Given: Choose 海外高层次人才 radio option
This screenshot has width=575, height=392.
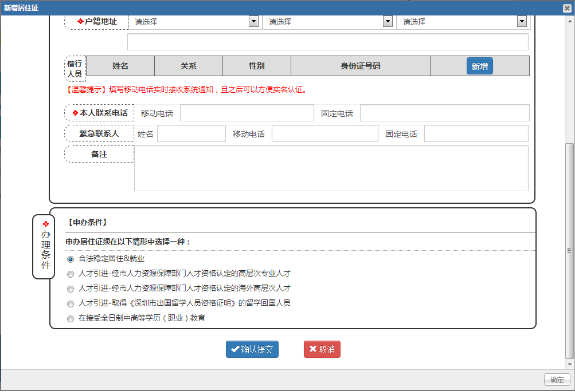Looking at the screenshot, I should [70, 289].
